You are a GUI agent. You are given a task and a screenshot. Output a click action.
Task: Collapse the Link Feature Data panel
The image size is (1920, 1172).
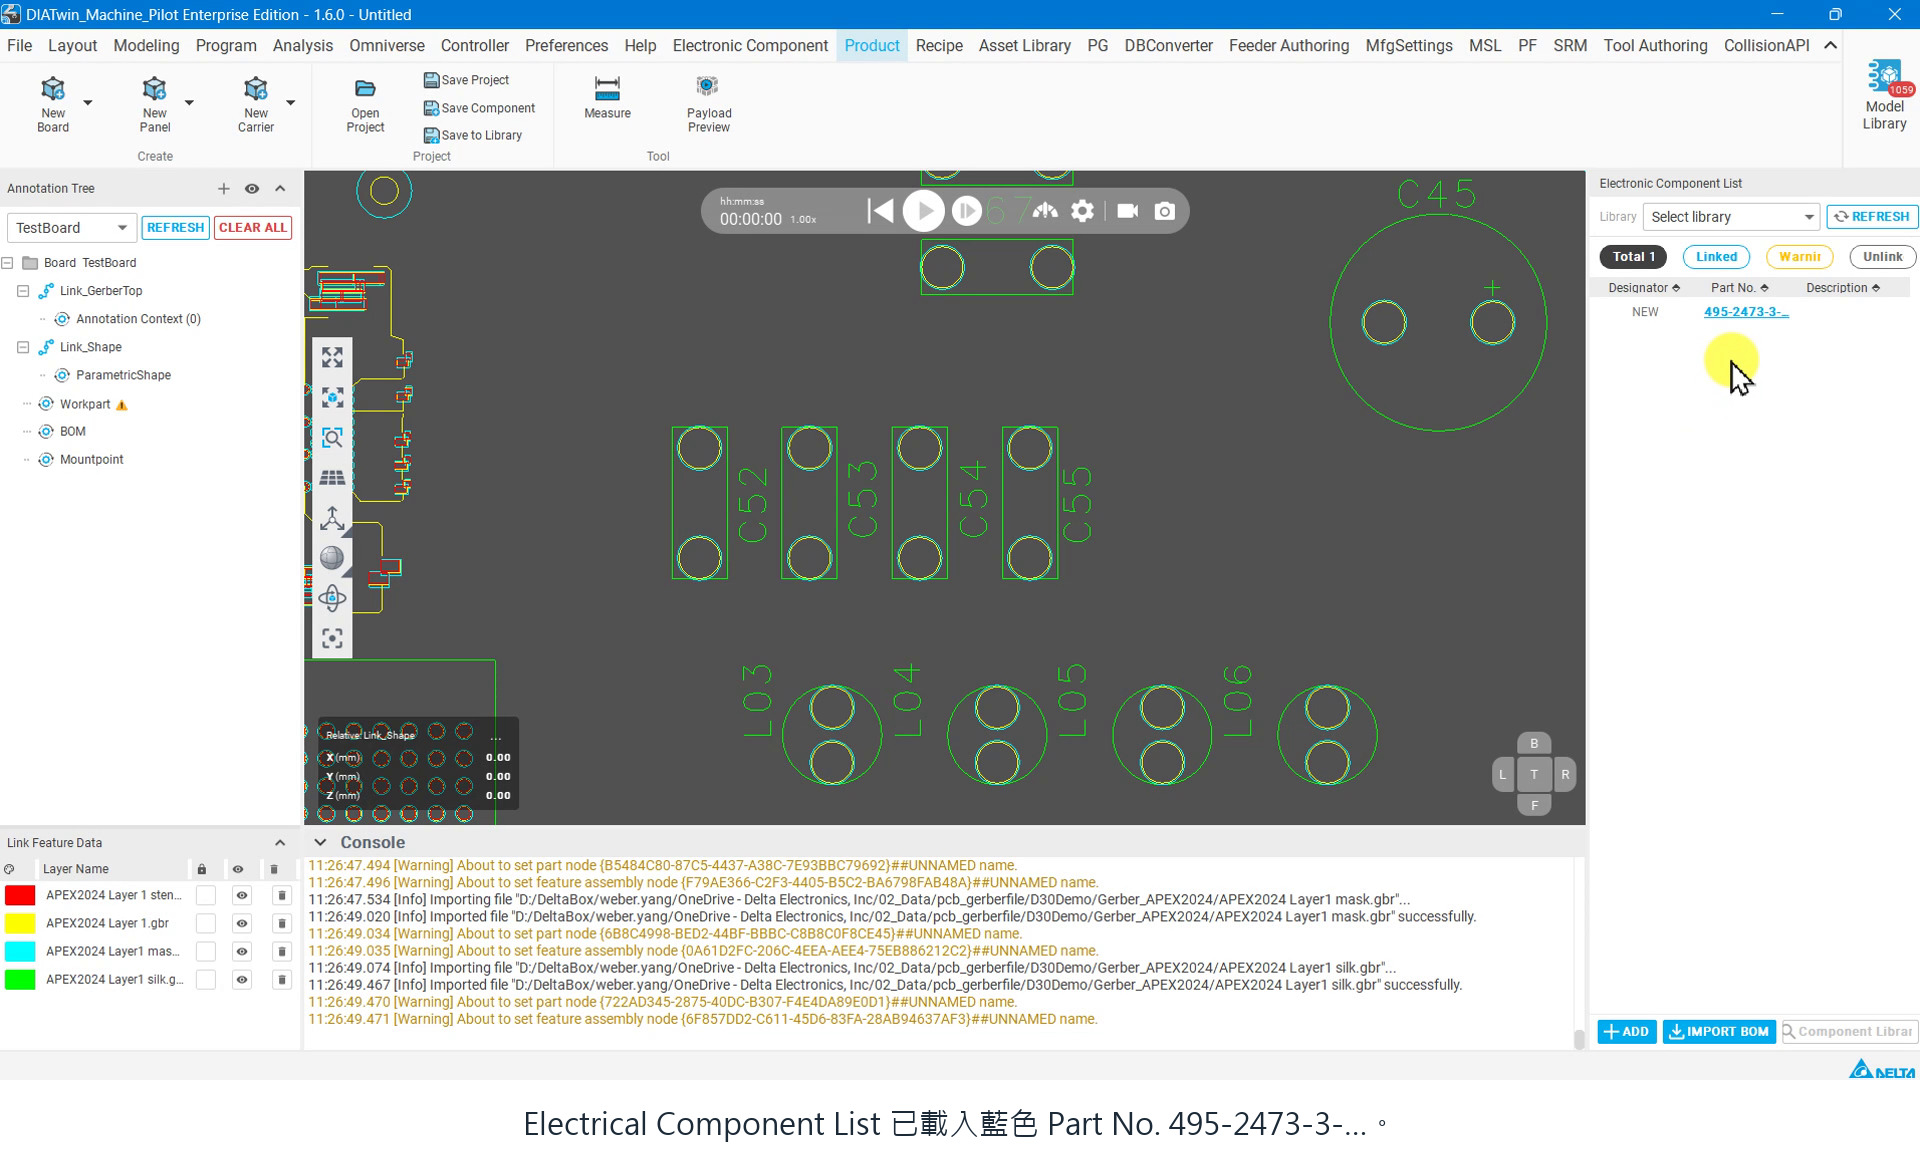(x=280, y=843)
